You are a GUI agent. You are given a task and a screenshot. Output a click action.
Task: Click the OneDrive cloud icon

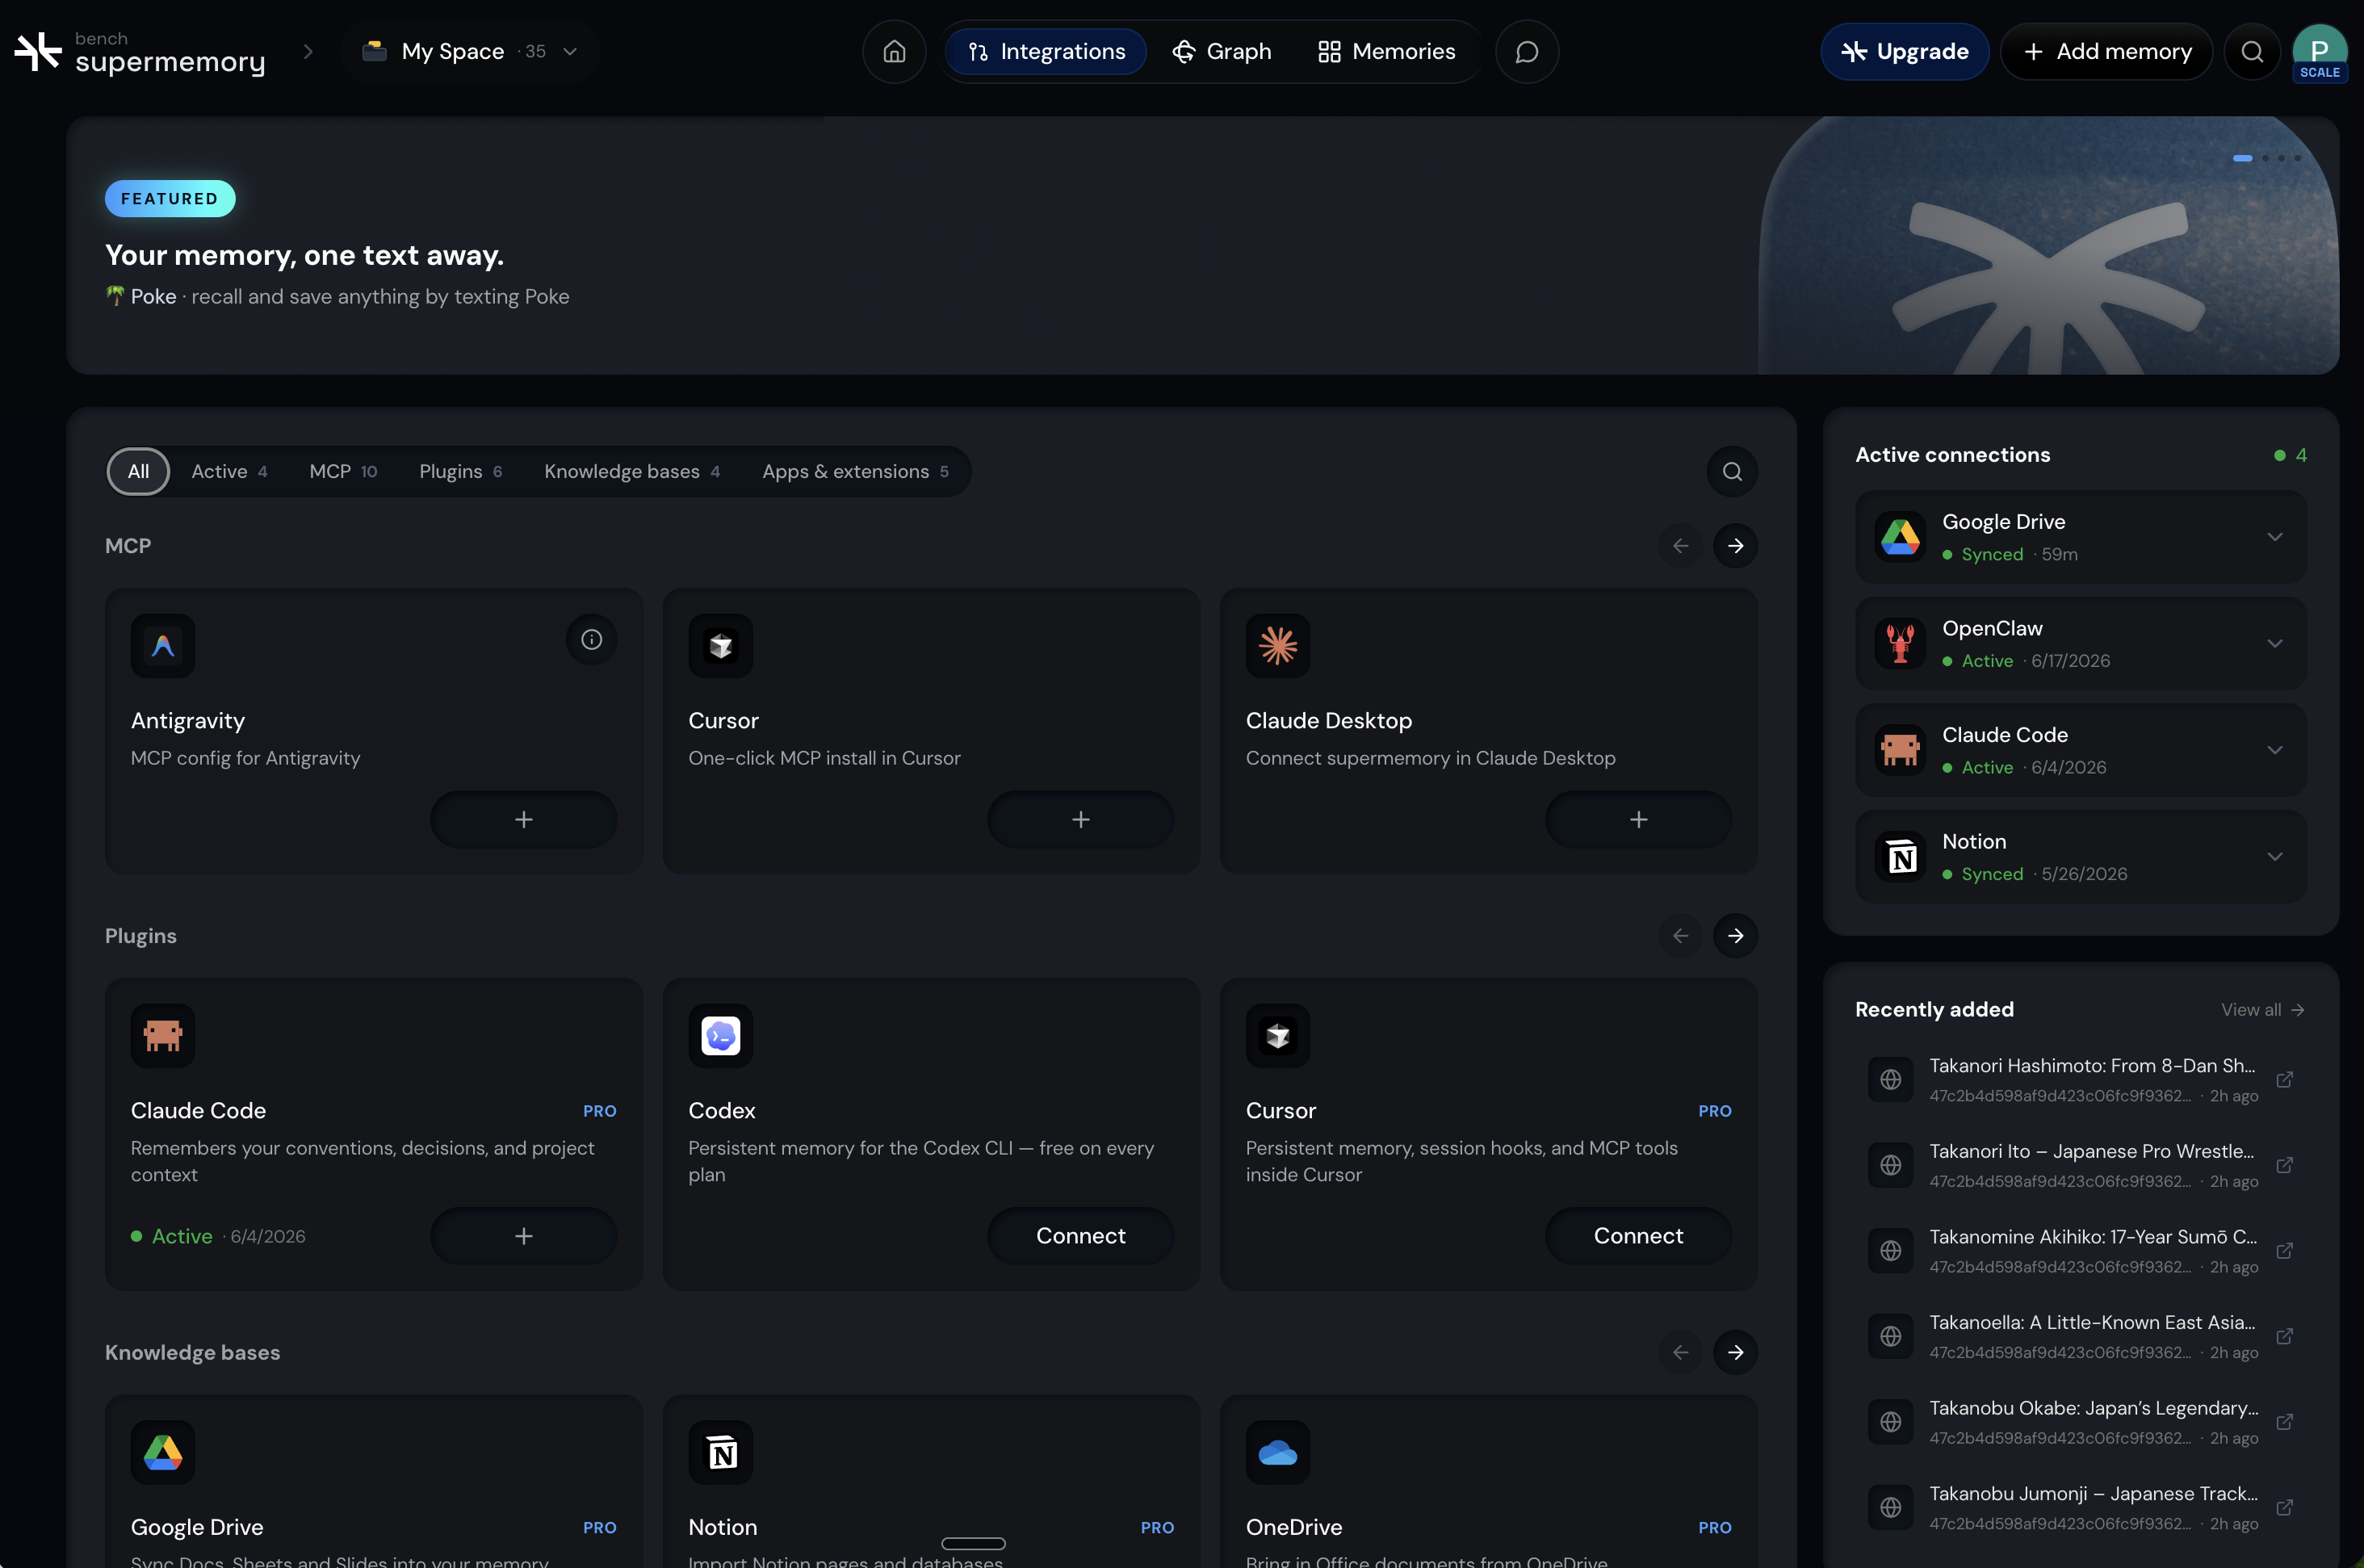pyautogui.click(x=1278, y=1452)
